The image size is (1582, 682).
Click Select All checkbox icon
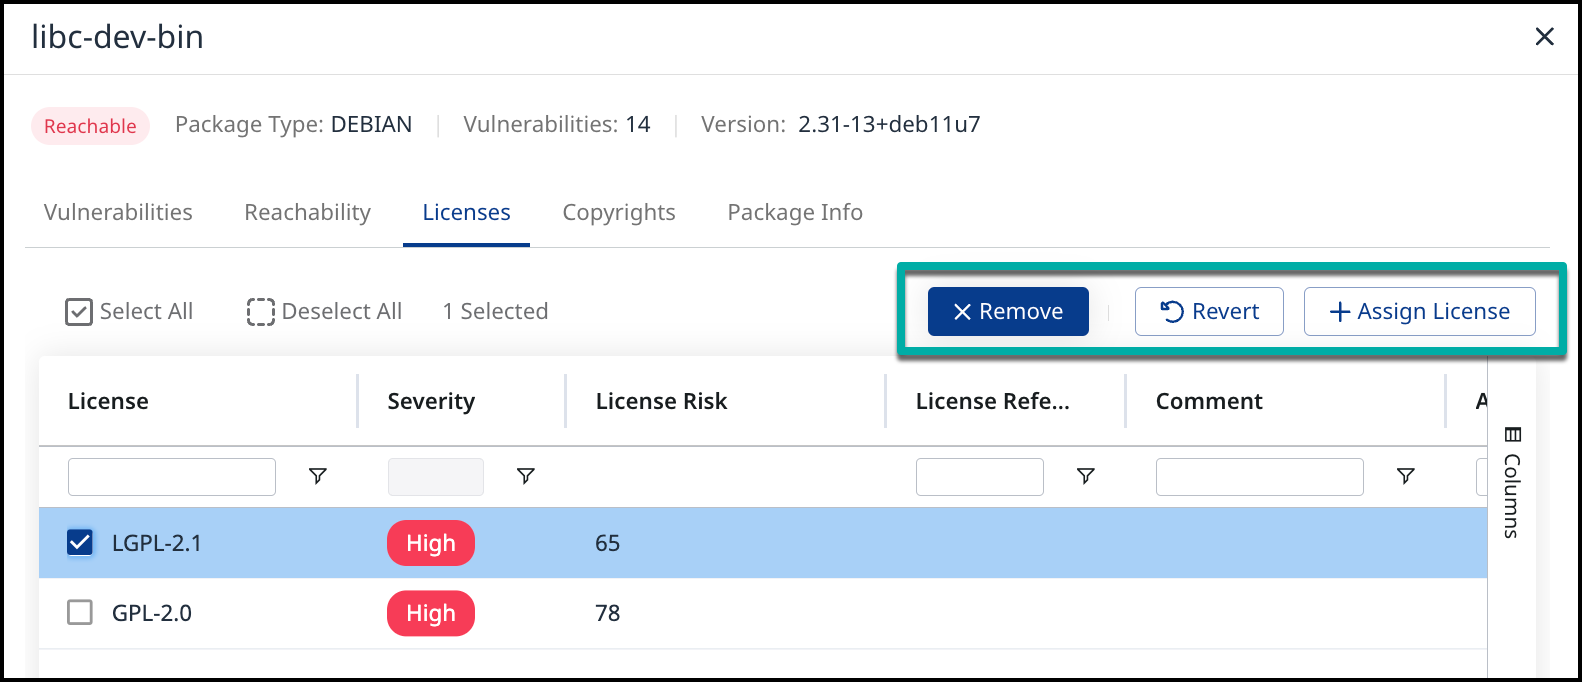pyautogui.click(x=79, y=312)
